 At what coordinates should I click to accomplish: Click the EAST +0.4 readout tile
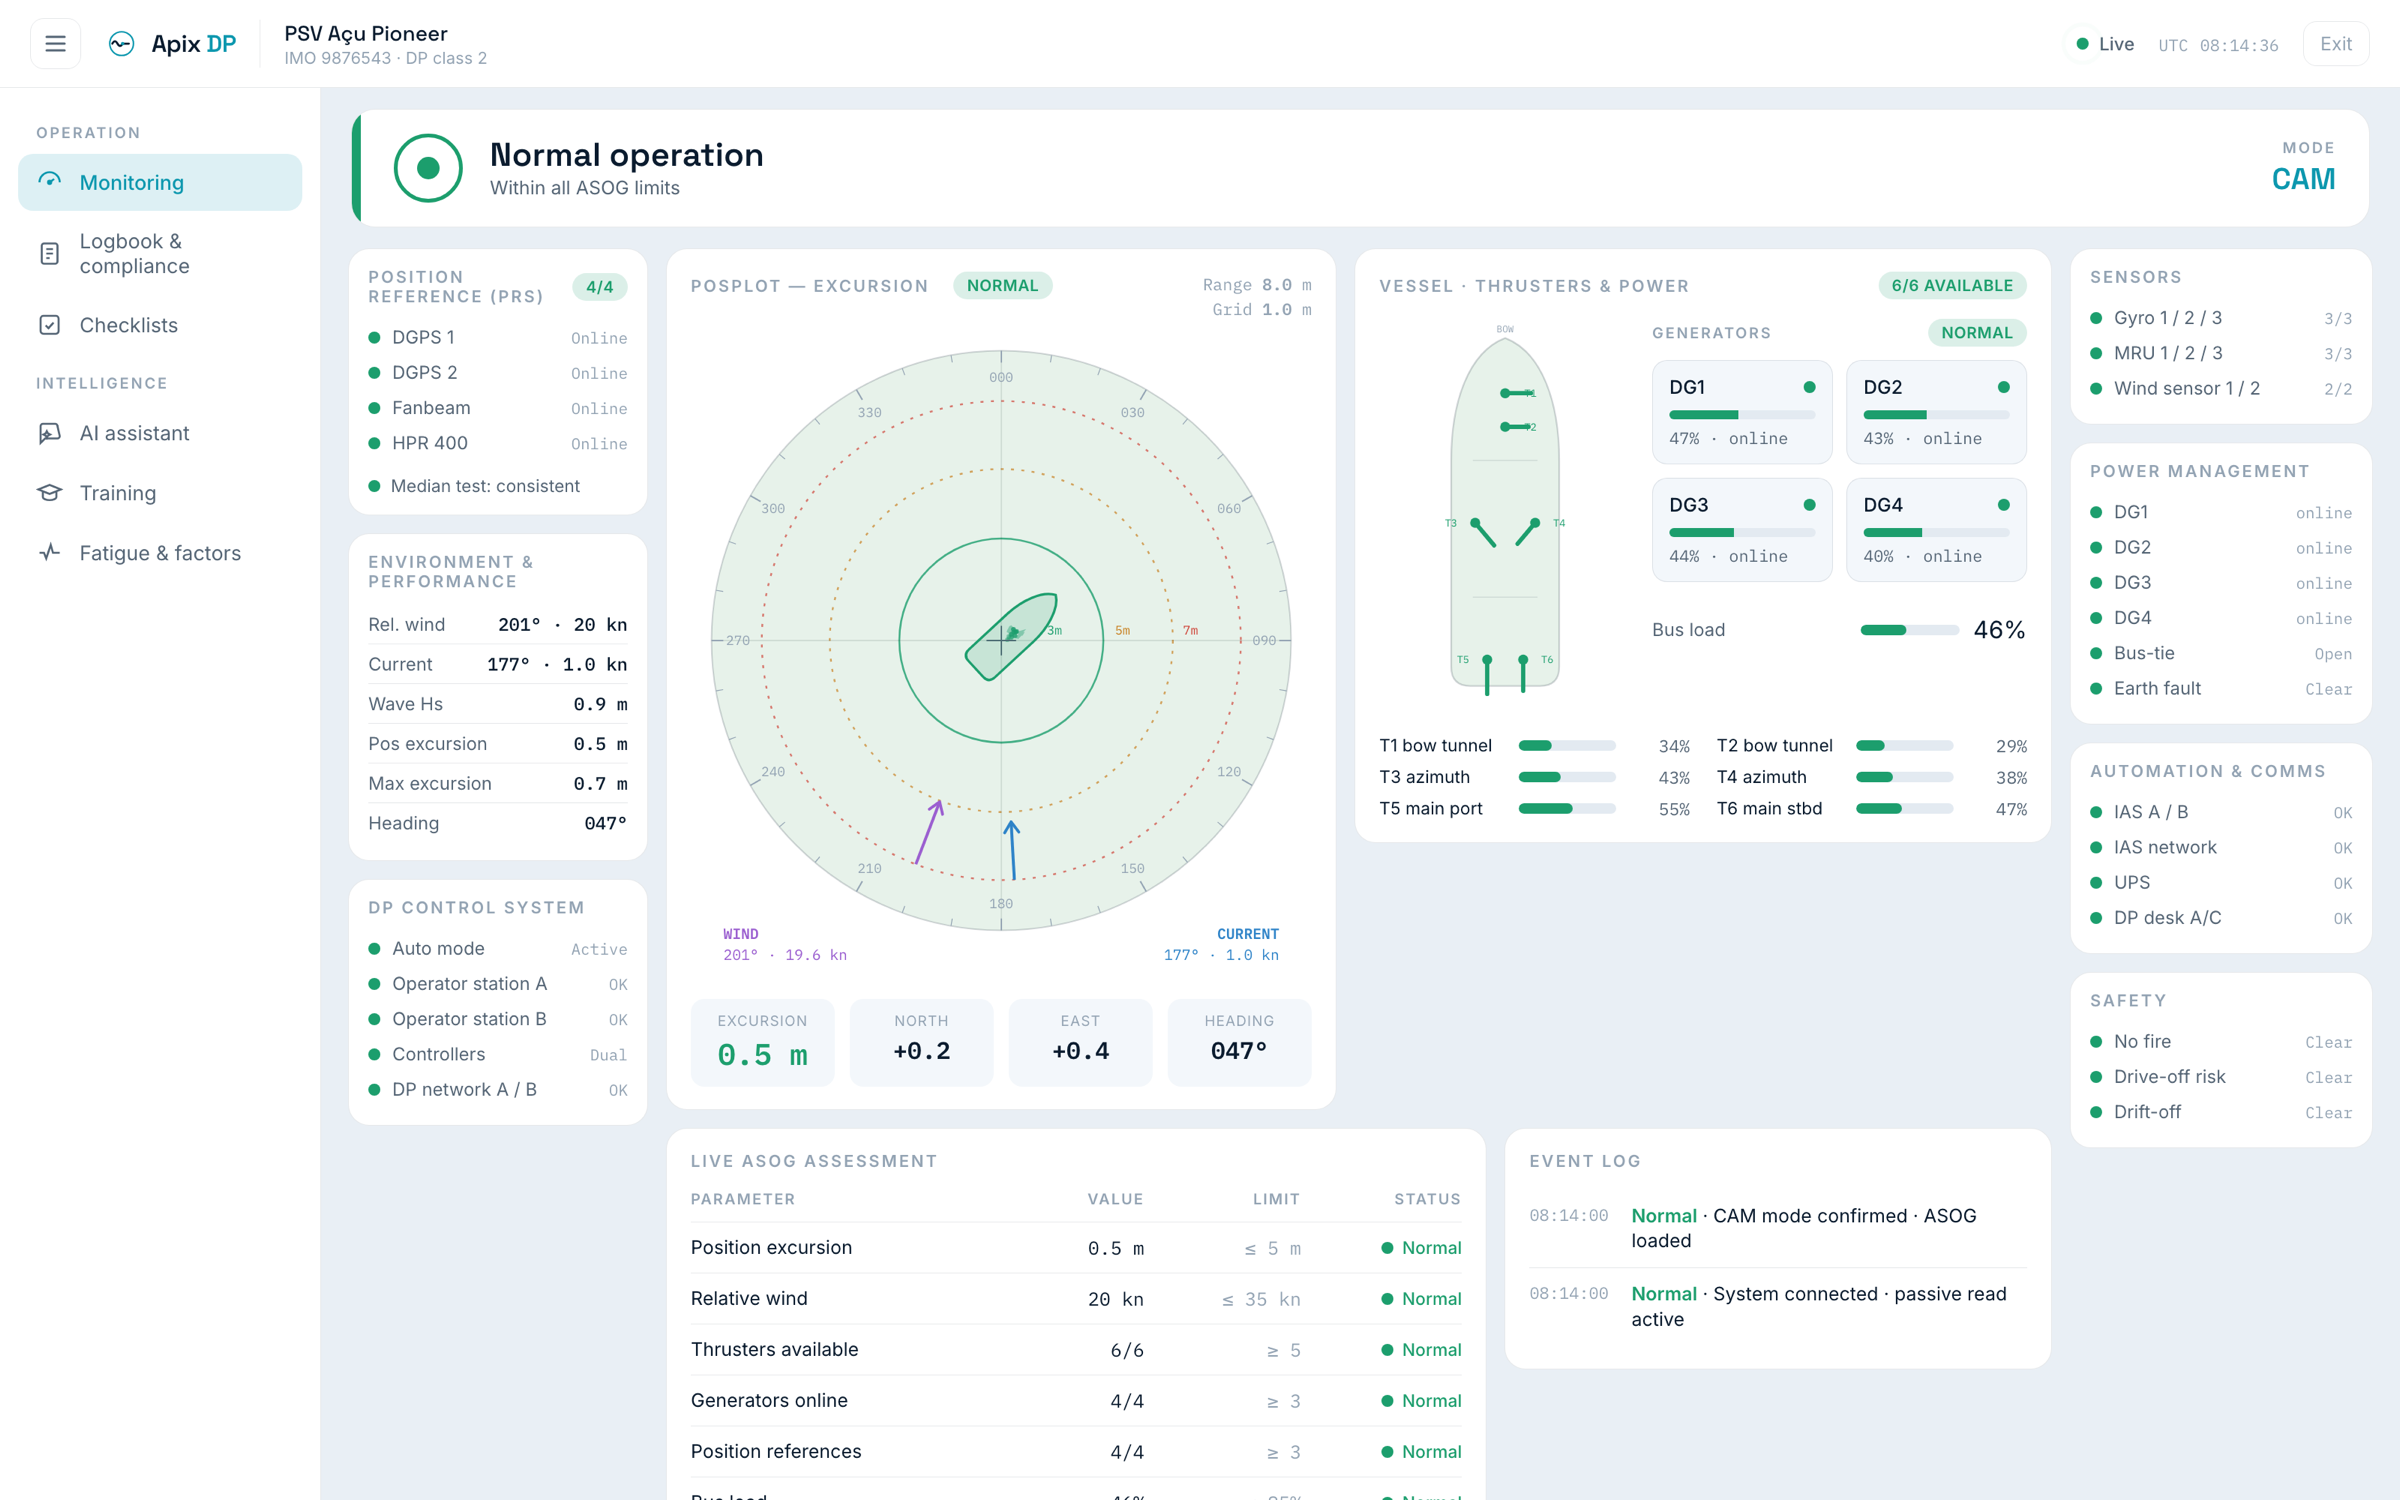point(1080,1042)
